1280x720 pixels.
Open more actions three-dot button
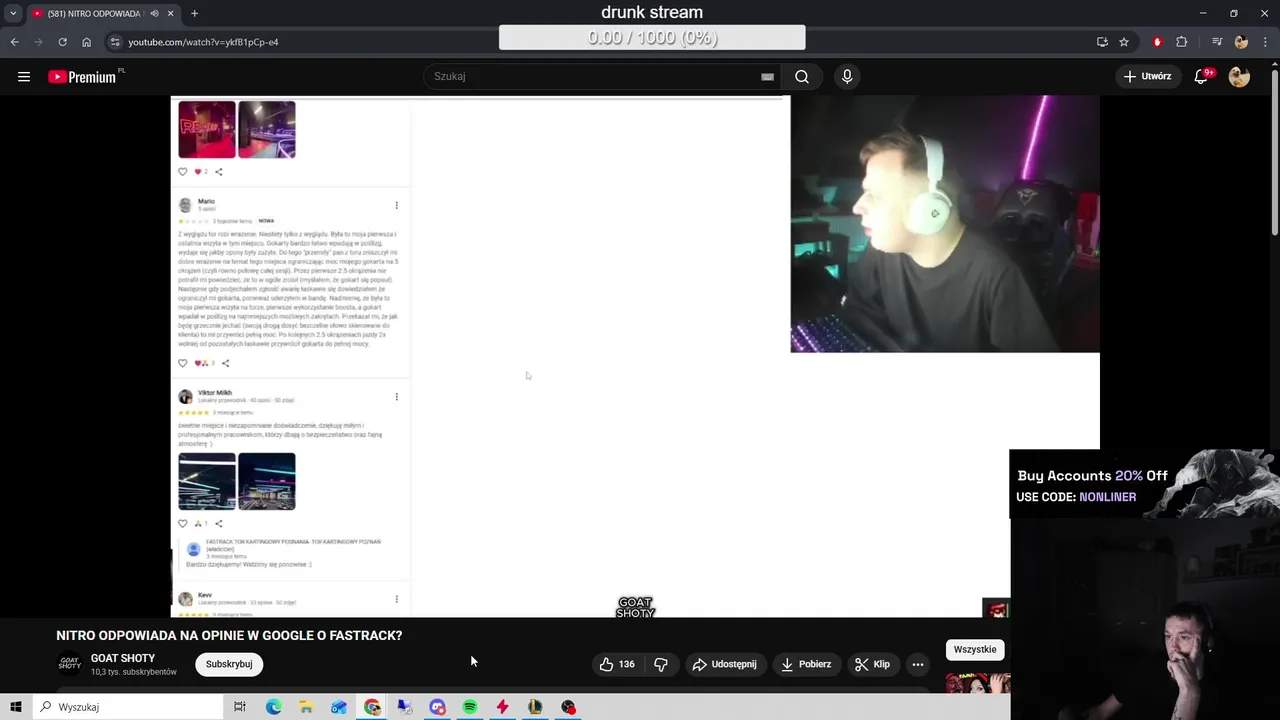917,664
